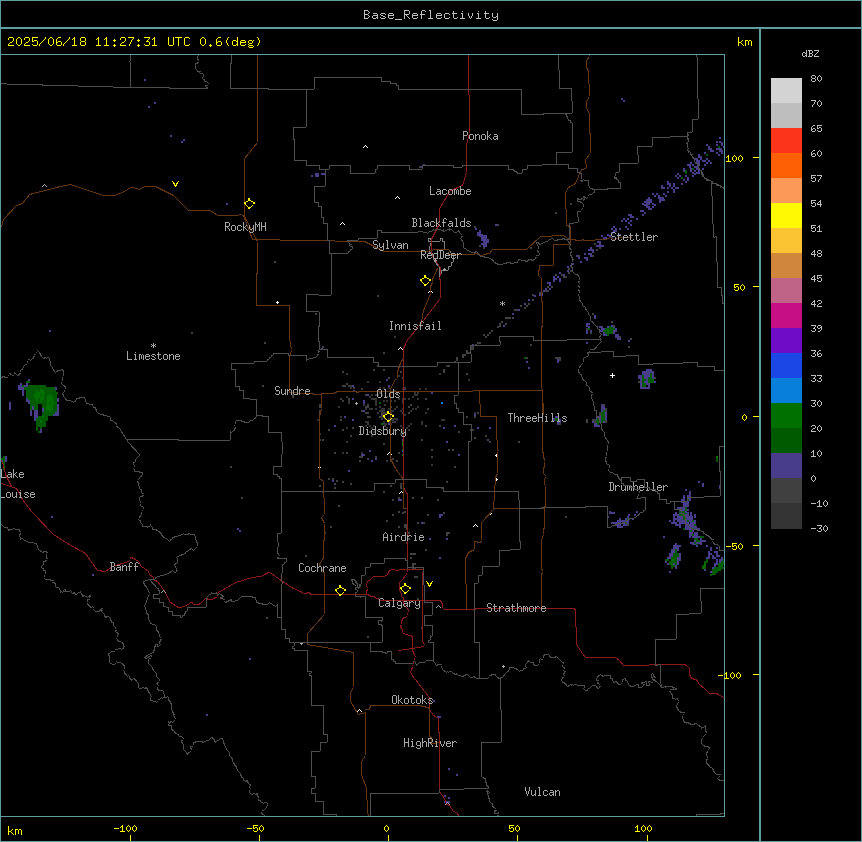Click the asterisk marker above Limestone label

tap(153, 346)
